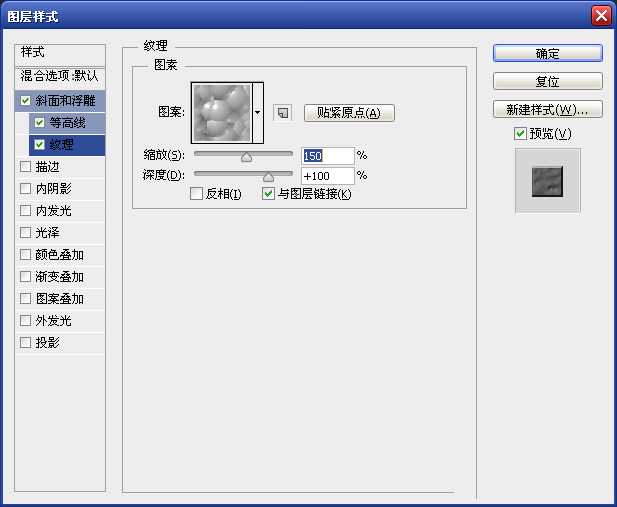Select the 等高线 sub-item
The image size is (617, 507).
coord(68,123)
